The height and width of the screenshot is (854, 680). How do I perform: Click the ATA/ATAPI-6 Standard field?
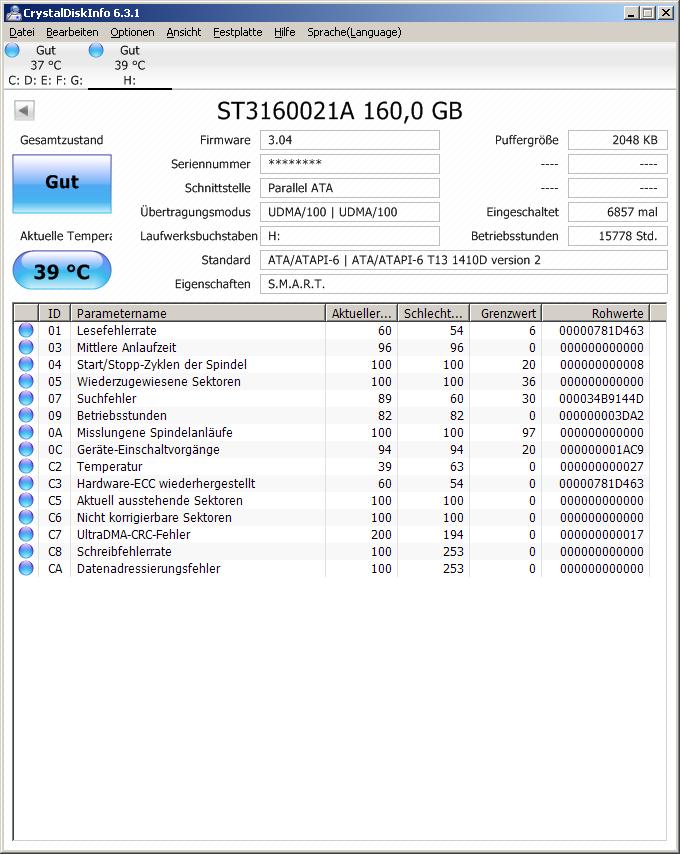464,260
